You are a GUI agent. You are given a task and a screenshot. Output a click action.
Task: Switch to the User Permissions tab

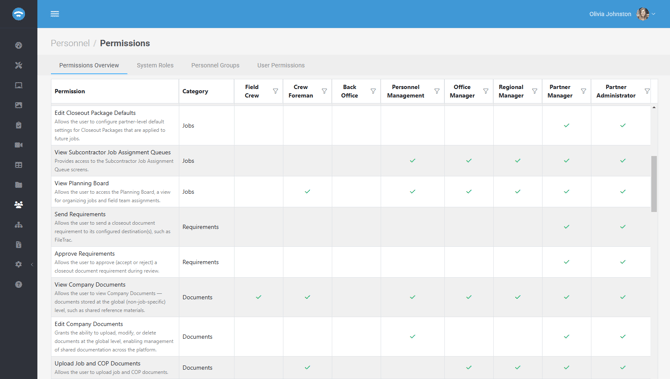coord(281,65)
